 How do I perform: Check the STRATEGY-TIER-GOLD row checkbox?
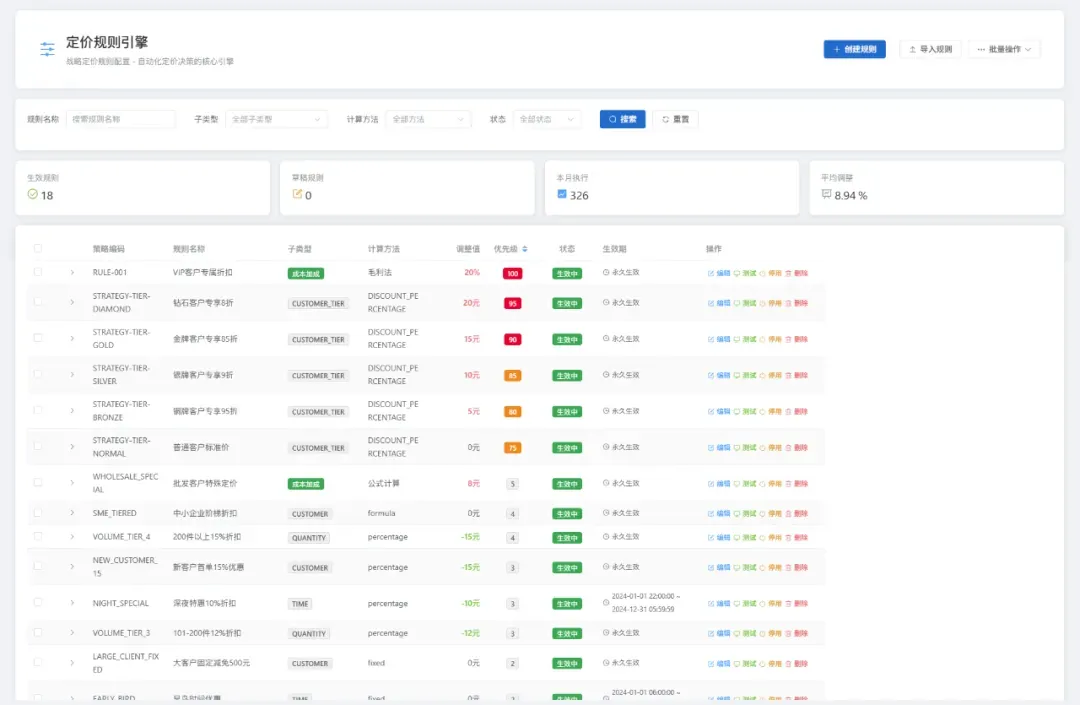[x=38, y=338]
